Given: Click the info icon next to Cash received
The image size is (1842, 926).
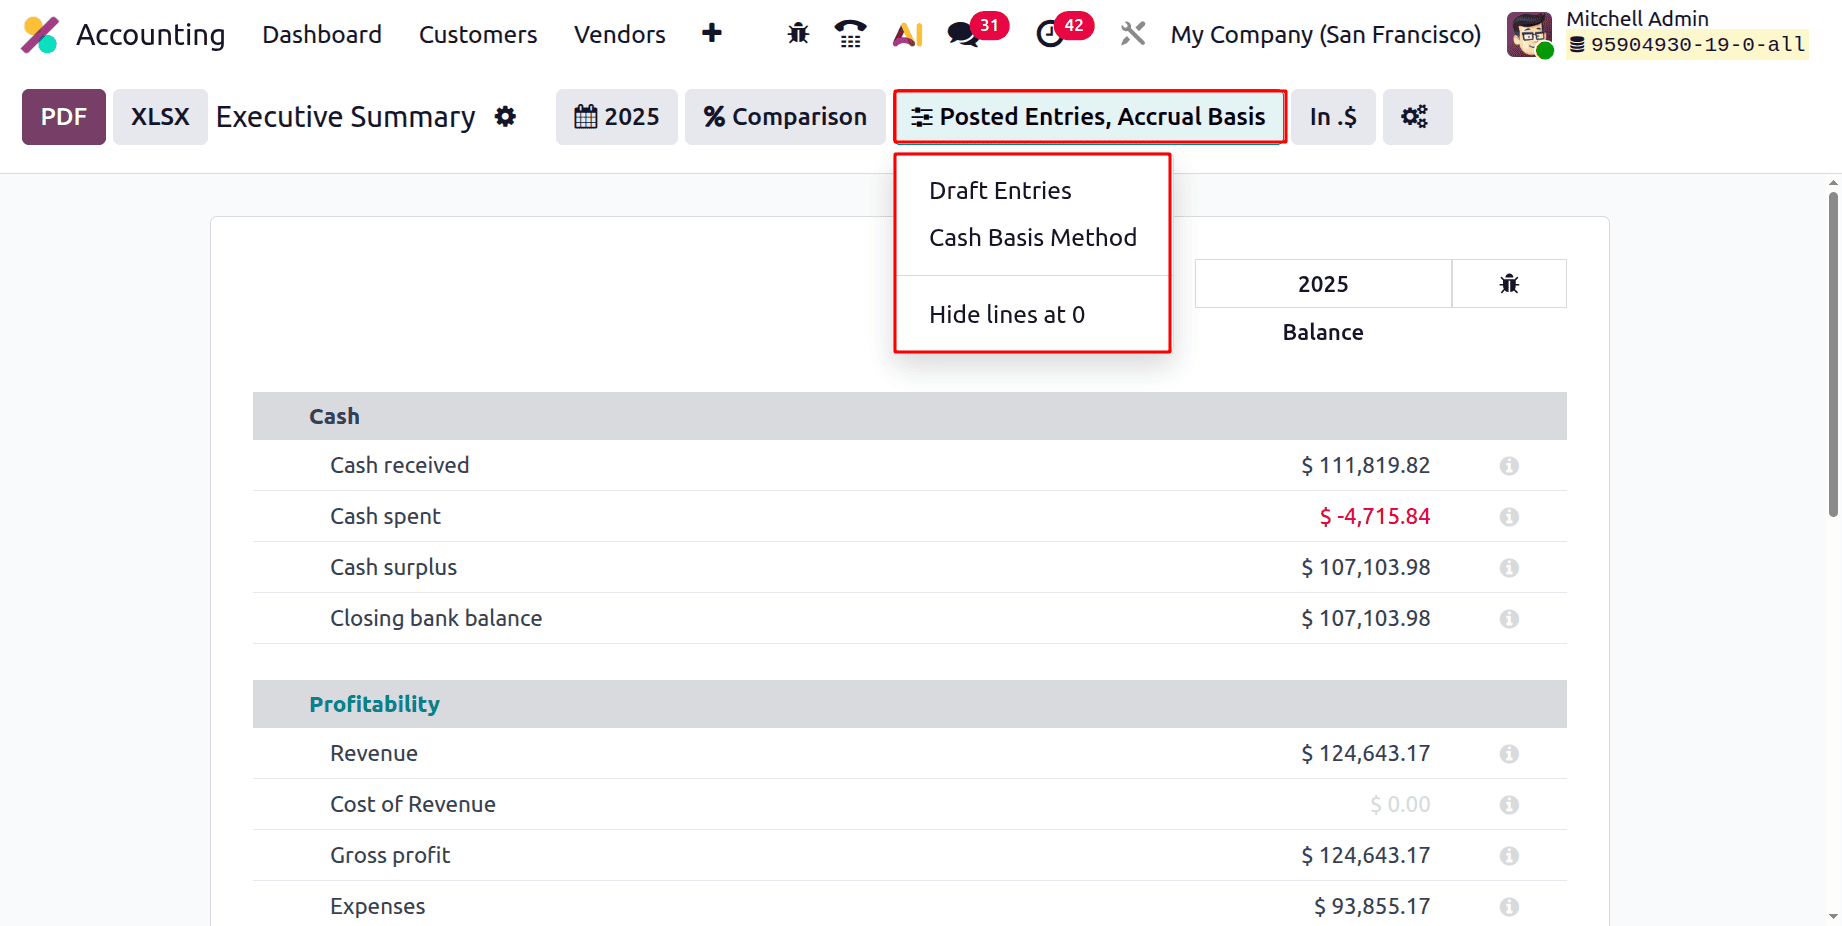Looking at the screenshot, I should [x=1508, y=465].
